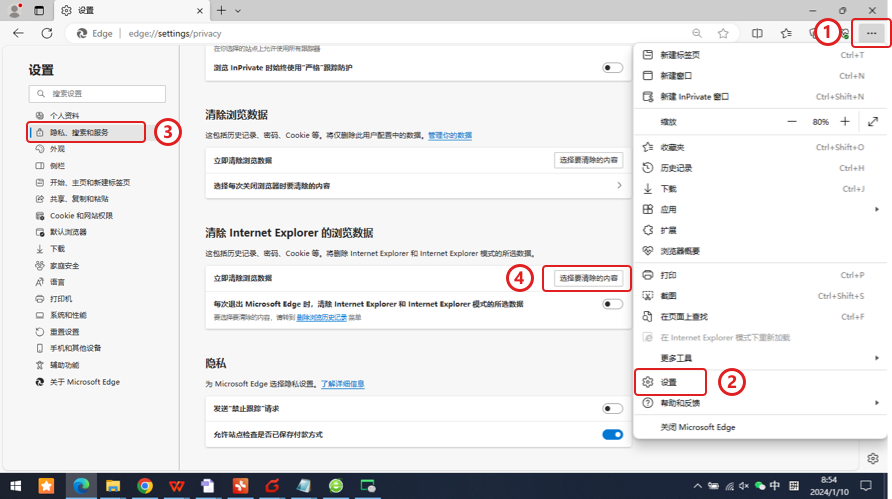The width and height of the screenshot is (892, 499).
Task: Click 选择要清除的内容 under Internet Explorer section
Action: coord(588,278)
